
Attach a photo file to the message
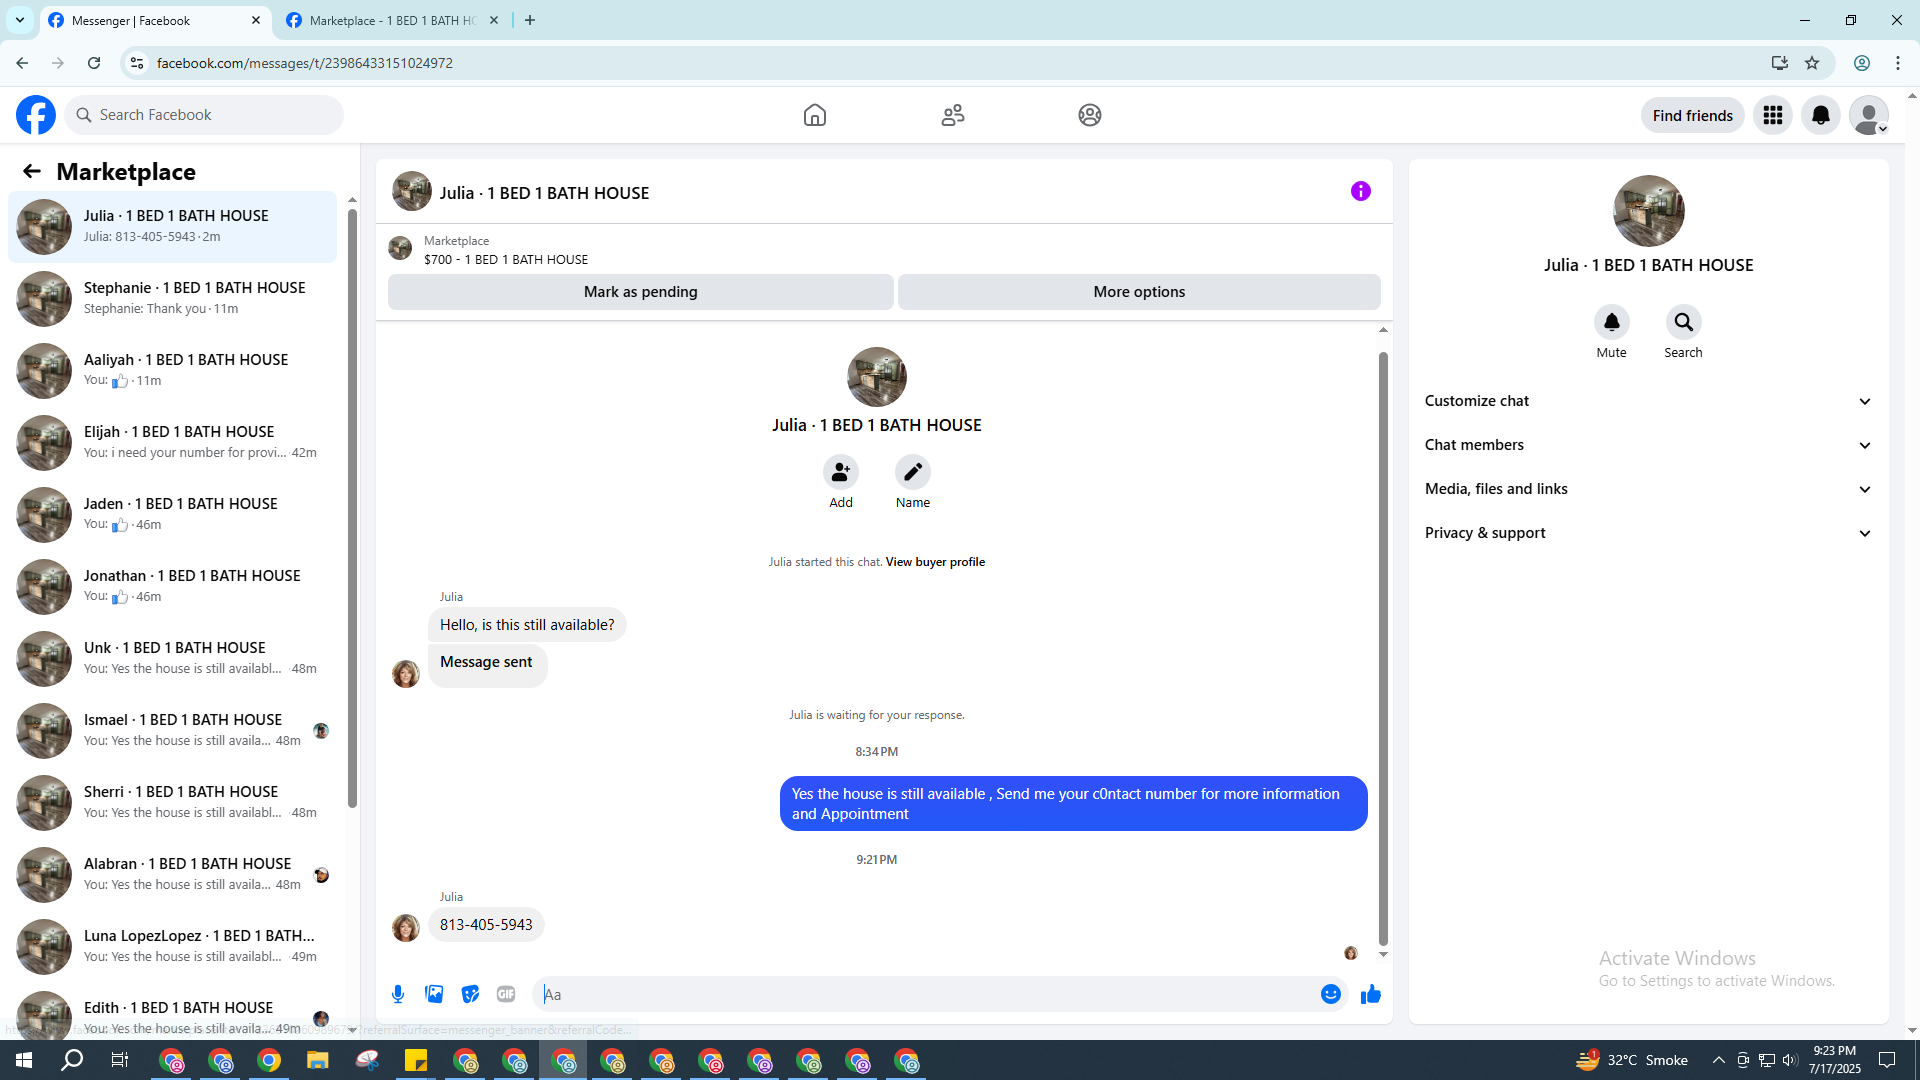(x=434, y=994)
